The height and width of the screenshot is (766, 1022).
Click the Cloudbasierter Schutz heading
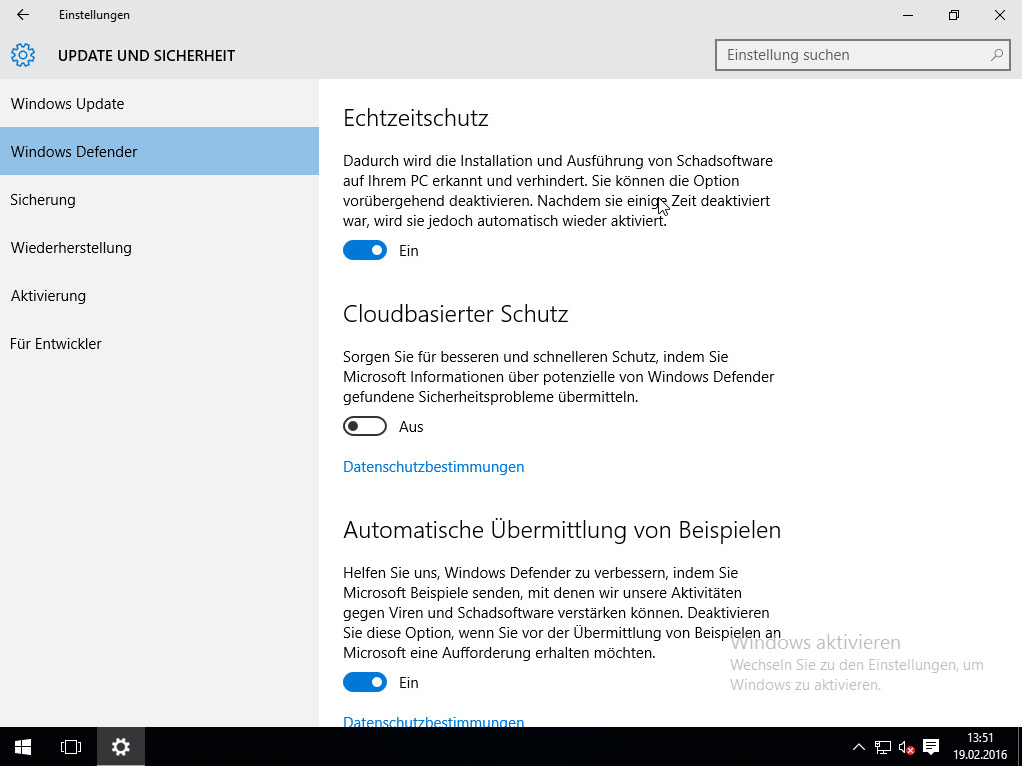456,314
